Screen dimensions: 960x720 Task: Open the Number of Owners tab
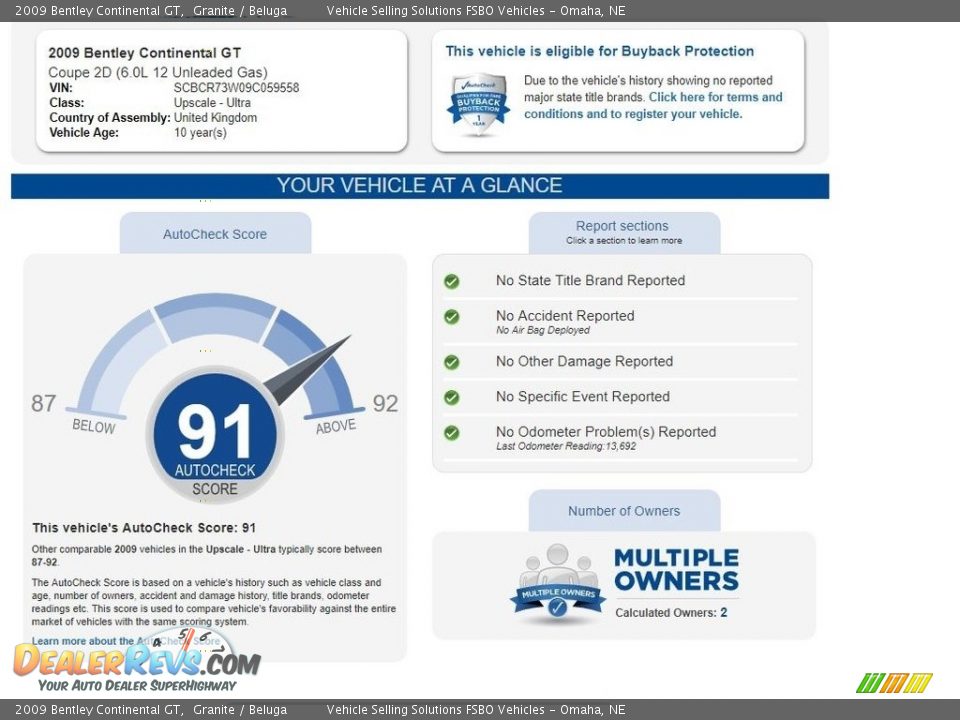point(624,511)
